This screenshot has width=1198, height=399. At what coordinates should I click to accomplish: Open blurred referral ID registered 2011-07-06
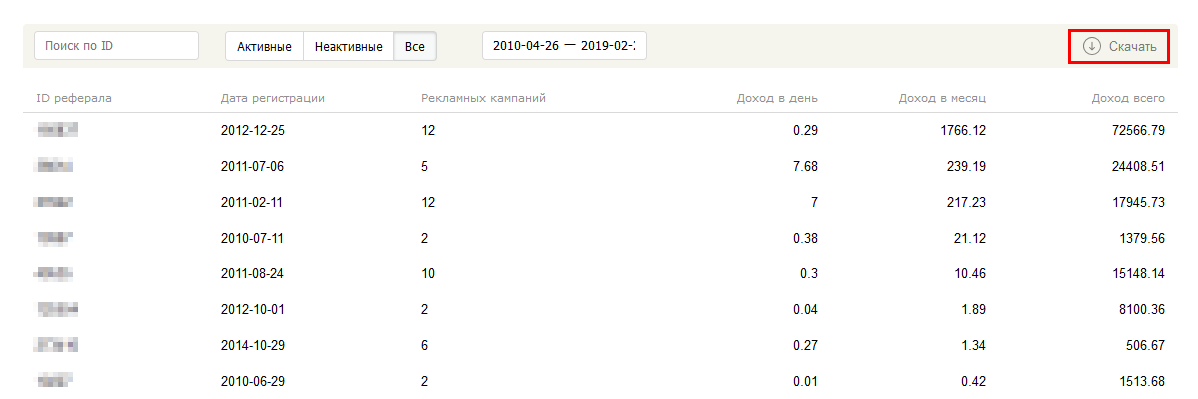click(55, 166)
